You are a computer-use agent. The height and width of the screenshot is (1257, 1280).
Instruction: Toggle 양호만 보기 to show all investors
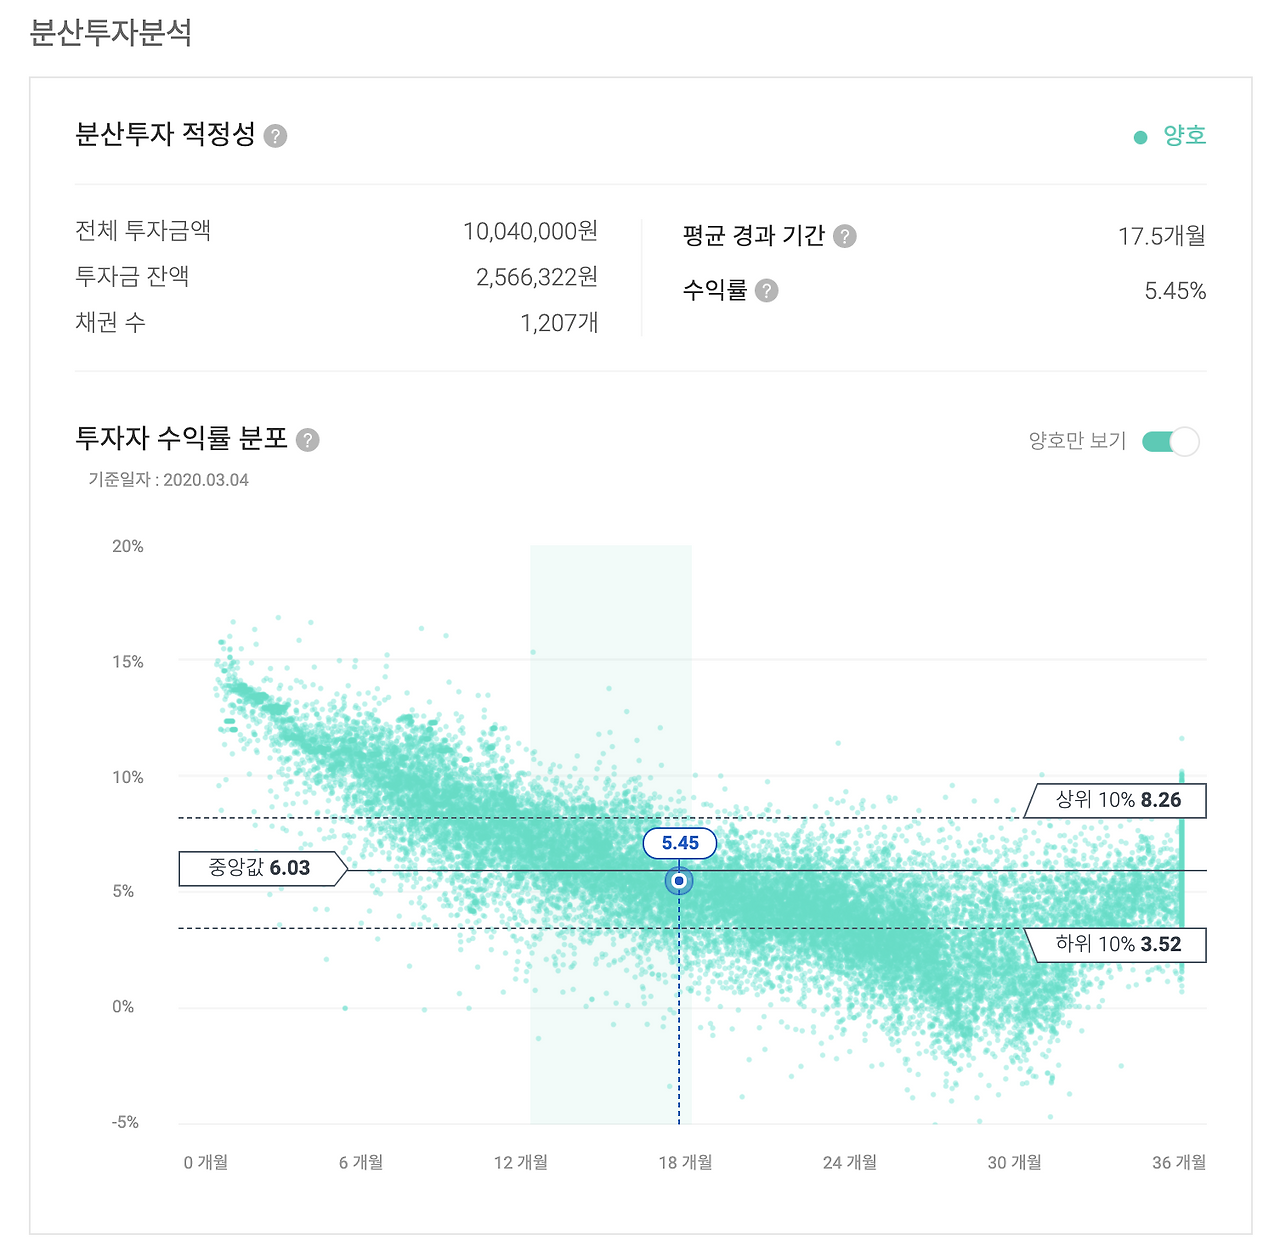coord(1171,440)
